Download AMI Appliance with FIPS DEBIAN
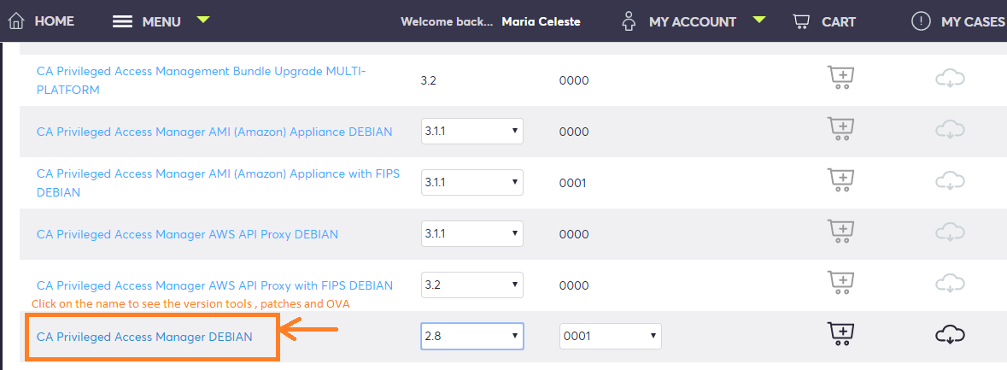The image size is (1007, 370). [x=950, y=181]
